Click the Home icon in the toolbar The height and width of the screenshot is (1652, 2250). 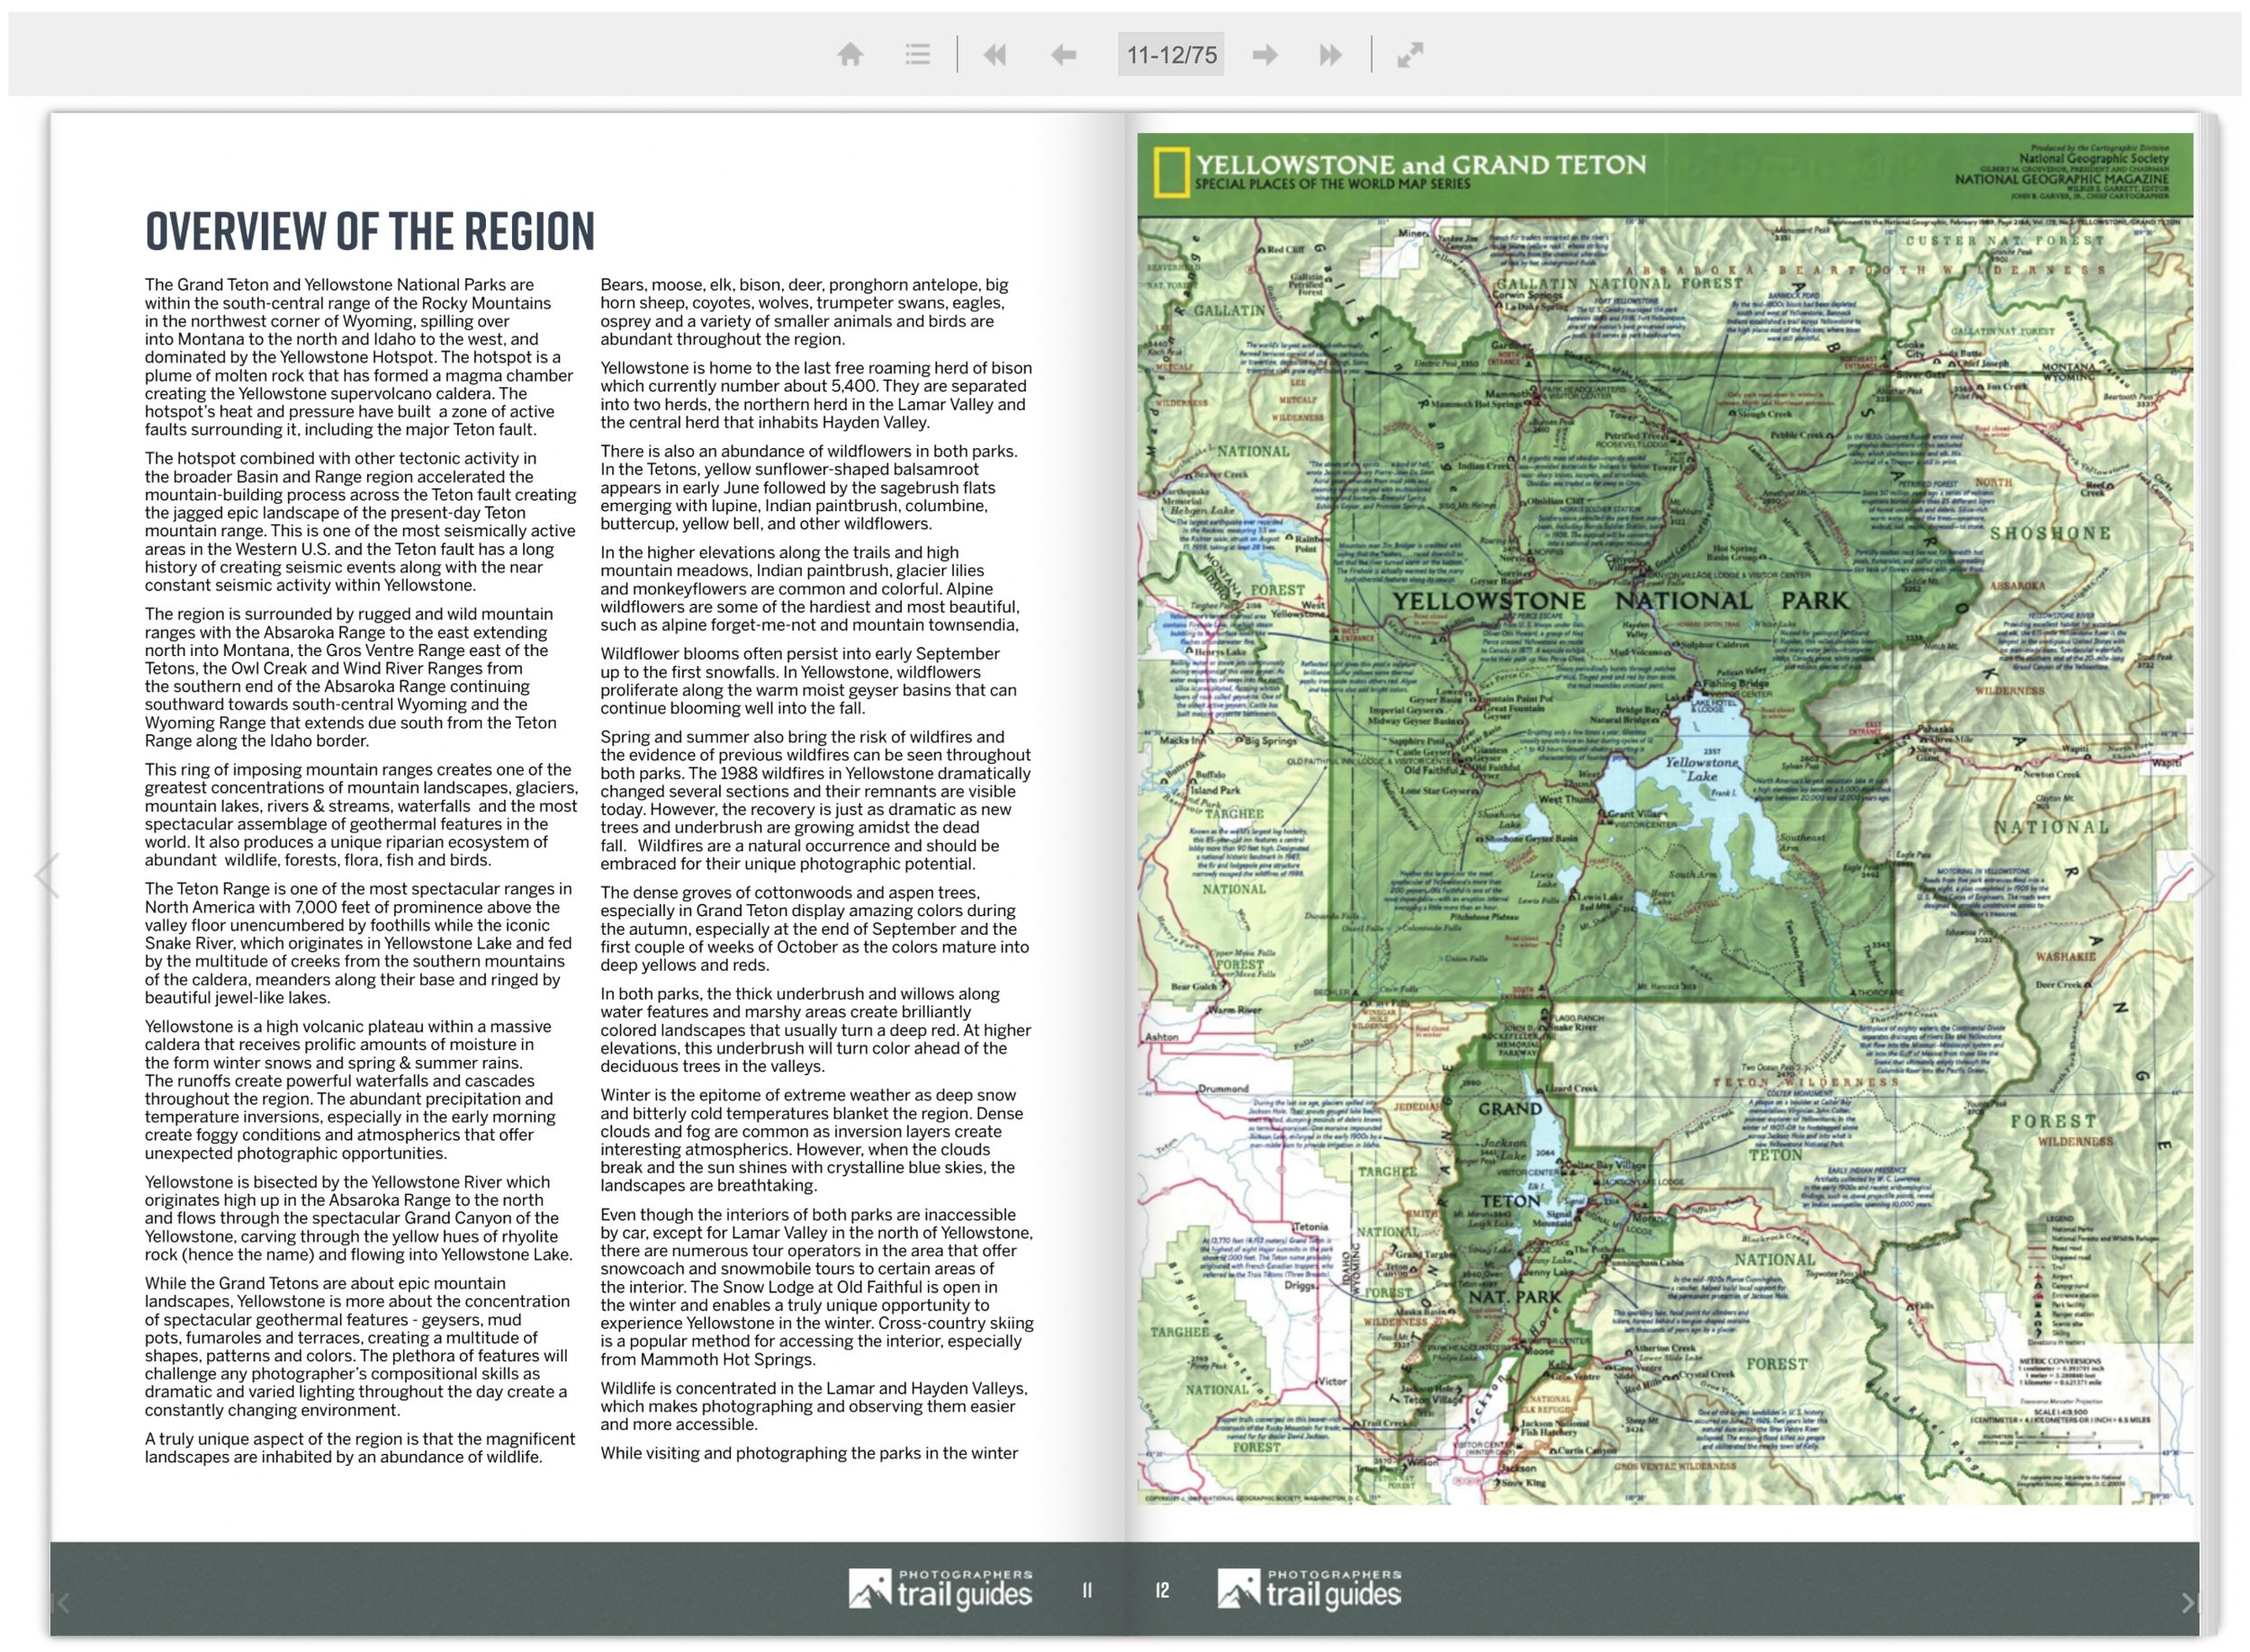[x=850, y=54]
